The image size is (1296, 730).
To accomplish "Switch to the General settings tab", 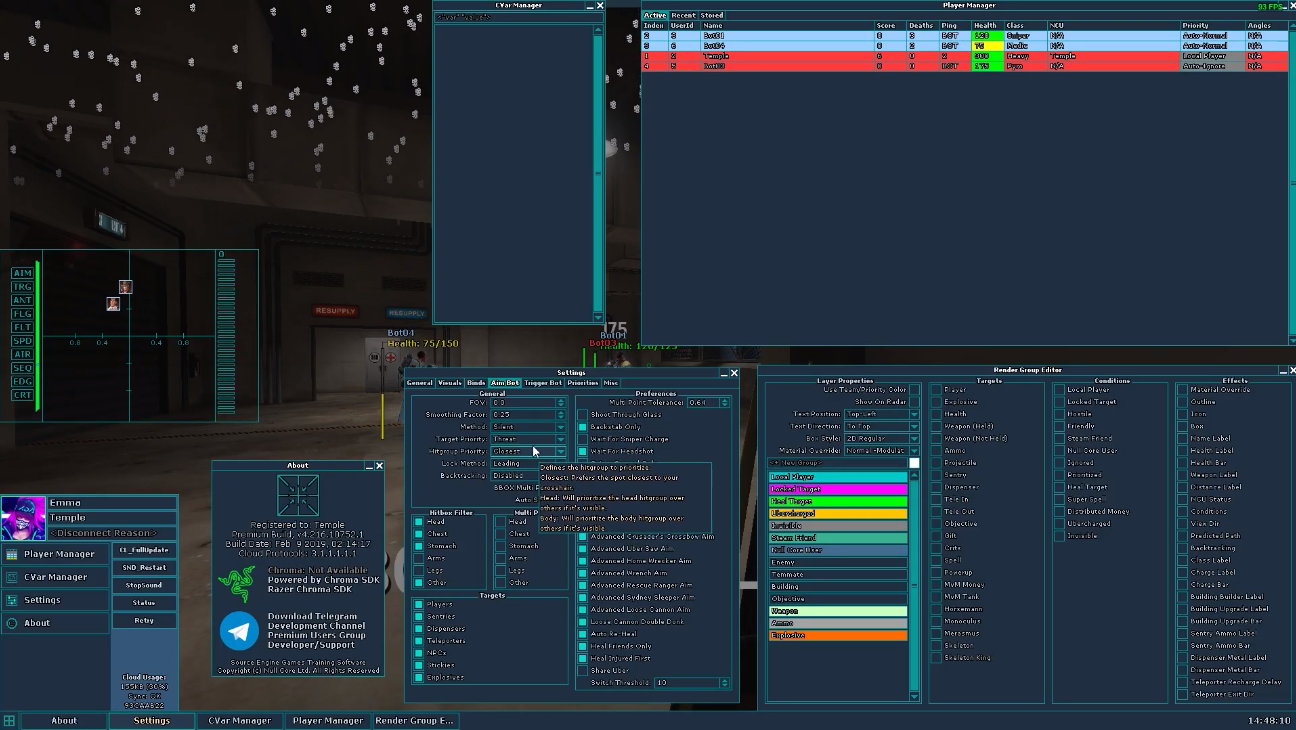I will (x=420, y=383).
